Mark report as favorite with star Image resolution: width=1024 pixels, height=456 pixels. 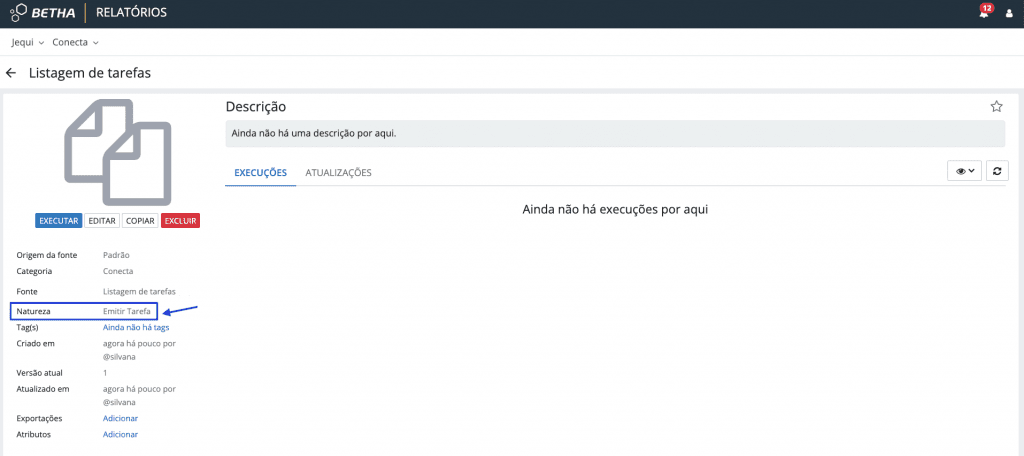[x=996, y=106]
